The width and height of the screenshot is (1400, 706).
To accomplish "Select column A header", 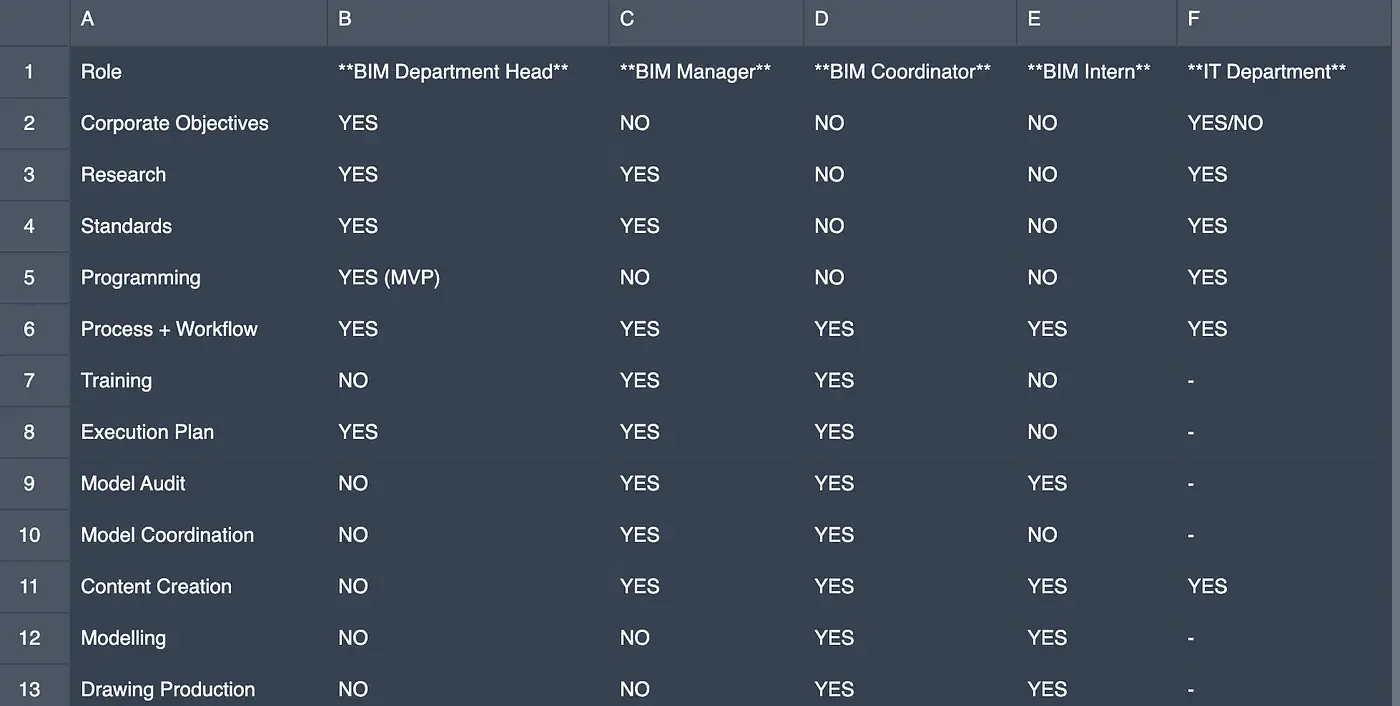I will point(198,20).
